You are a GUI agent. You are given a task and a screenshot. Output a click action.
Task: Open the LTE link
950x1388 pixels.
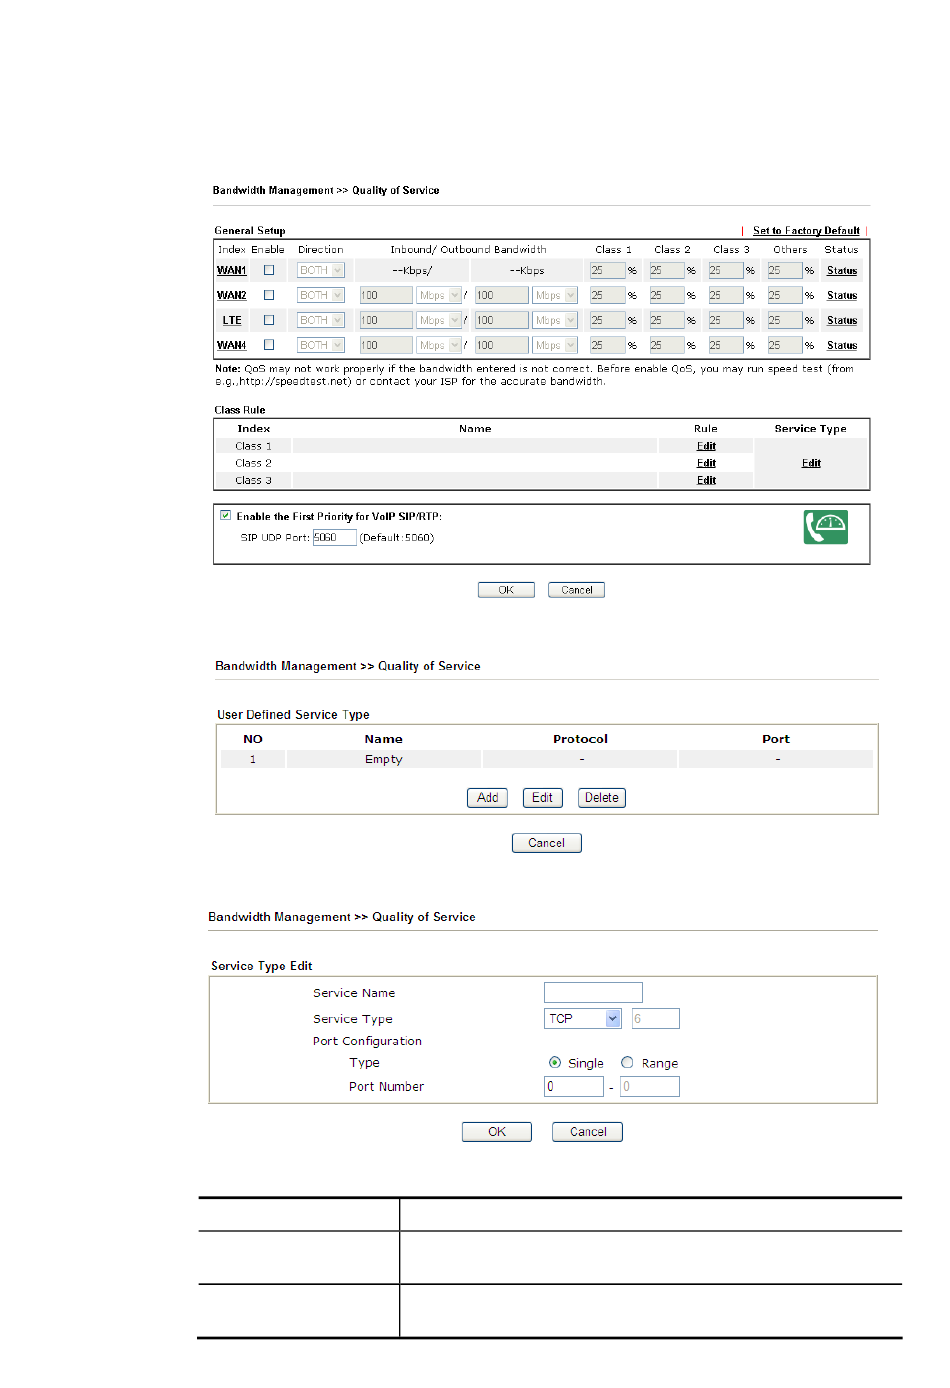click(x=232, y=320)
